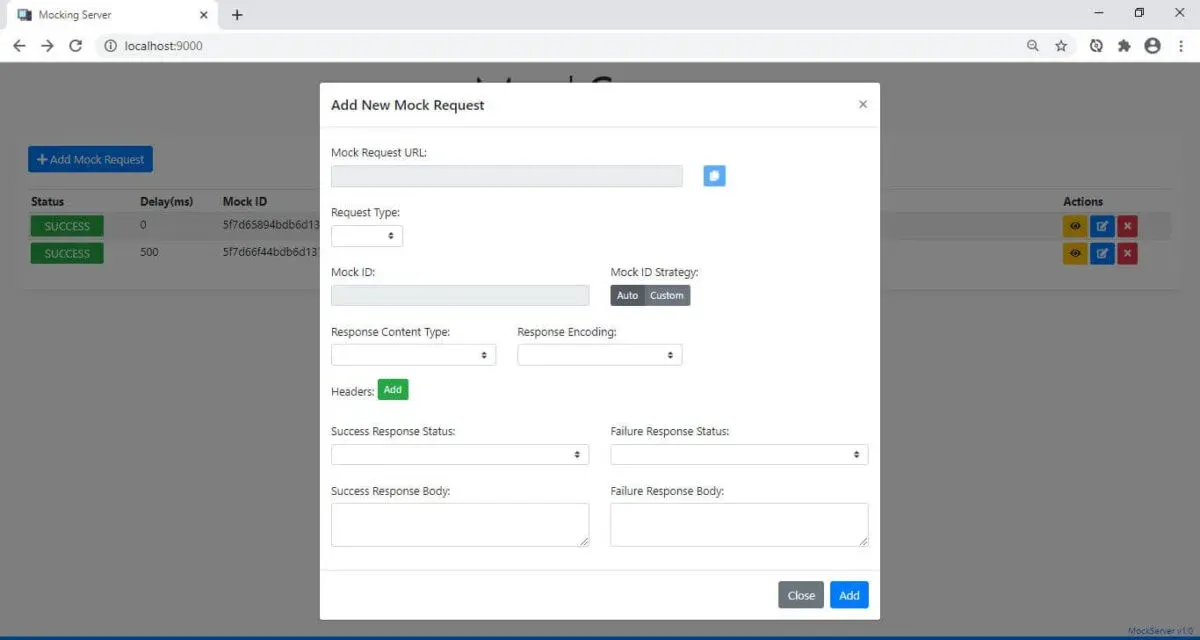
Task: Close the dialog using the Close button
Action: tap(800, 594)
